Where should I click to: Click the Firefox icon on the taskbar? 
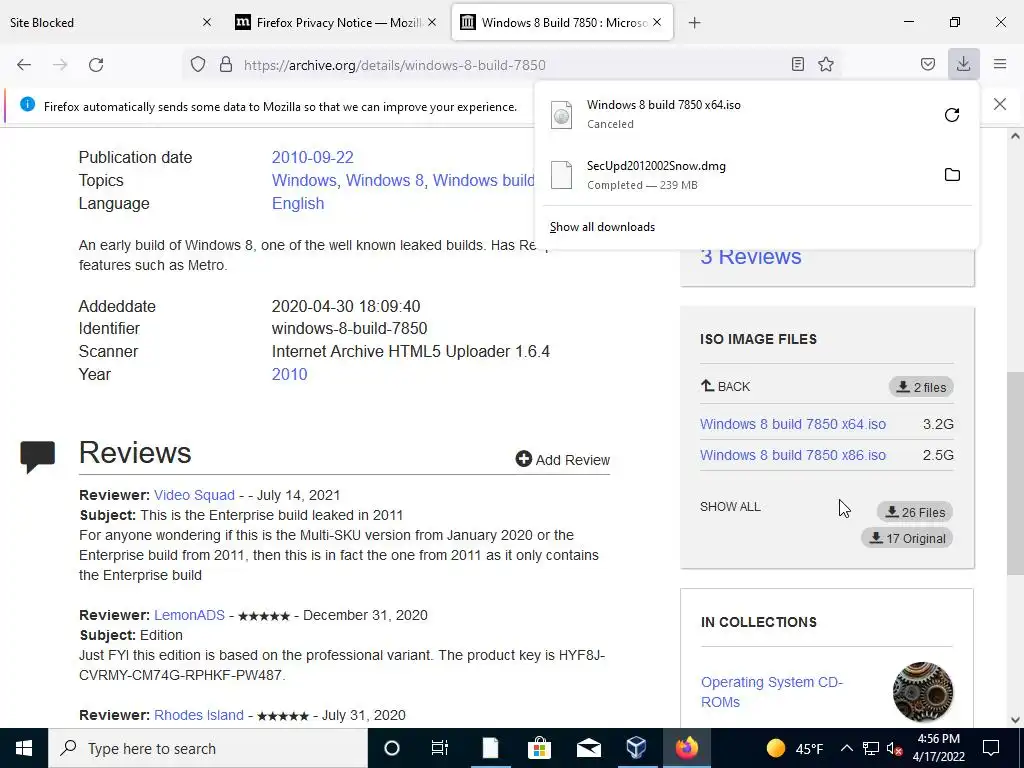pos(686,748)
